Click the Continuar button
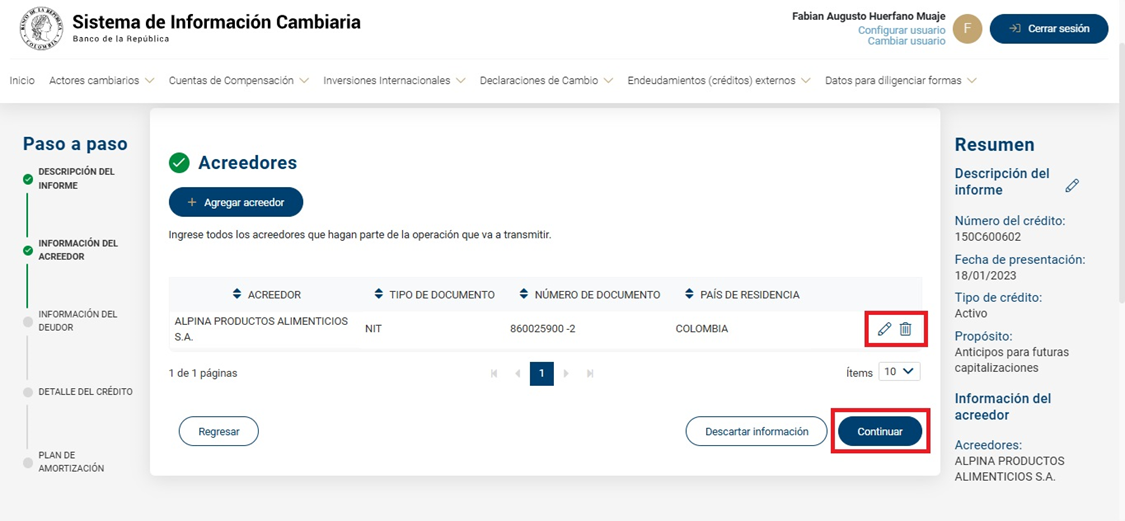The height and width of the screenshot is (521, 1125). (880, 431)
